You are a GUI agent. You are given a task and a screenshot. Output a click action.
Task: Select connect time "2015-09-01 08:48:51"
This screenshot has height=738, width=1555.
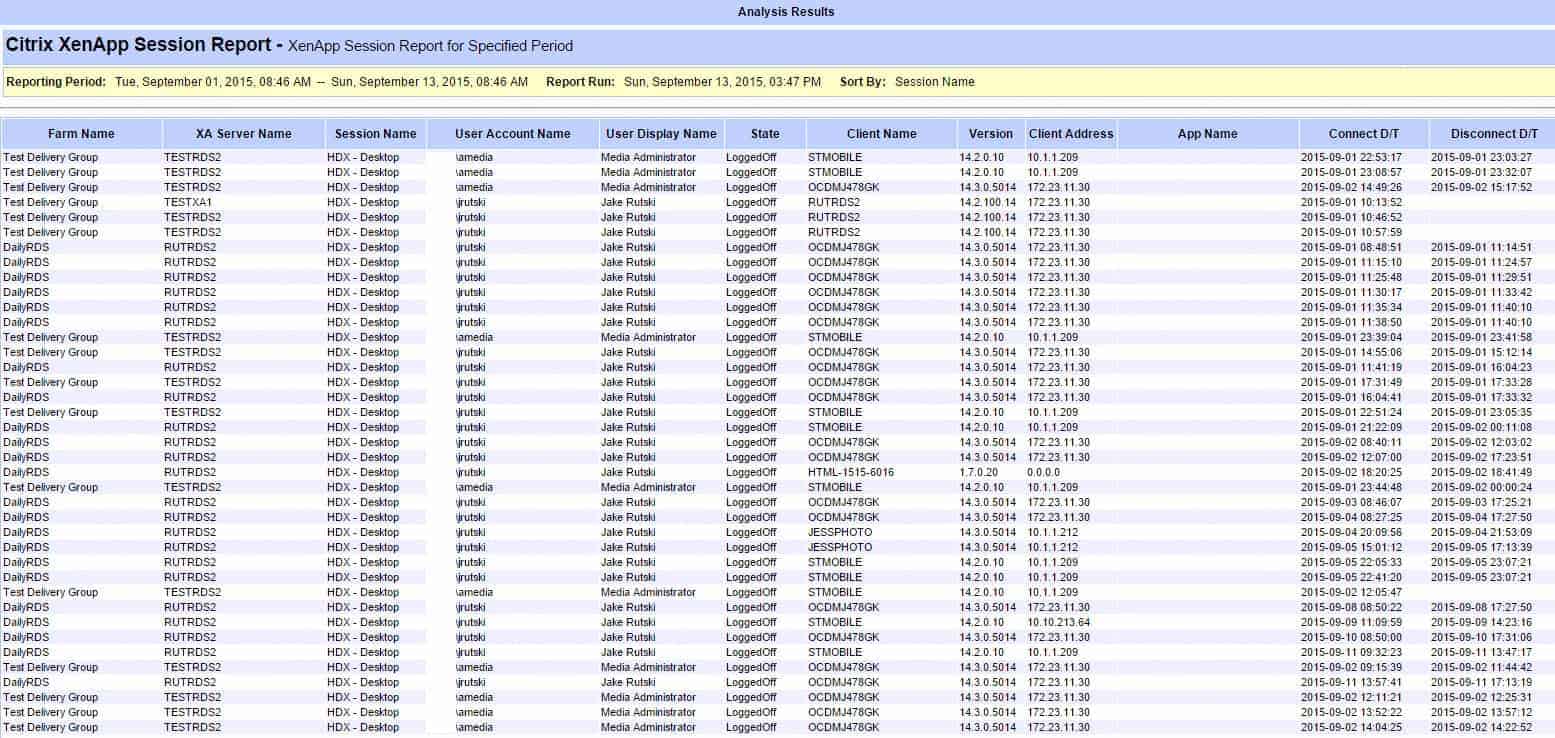1351,247
